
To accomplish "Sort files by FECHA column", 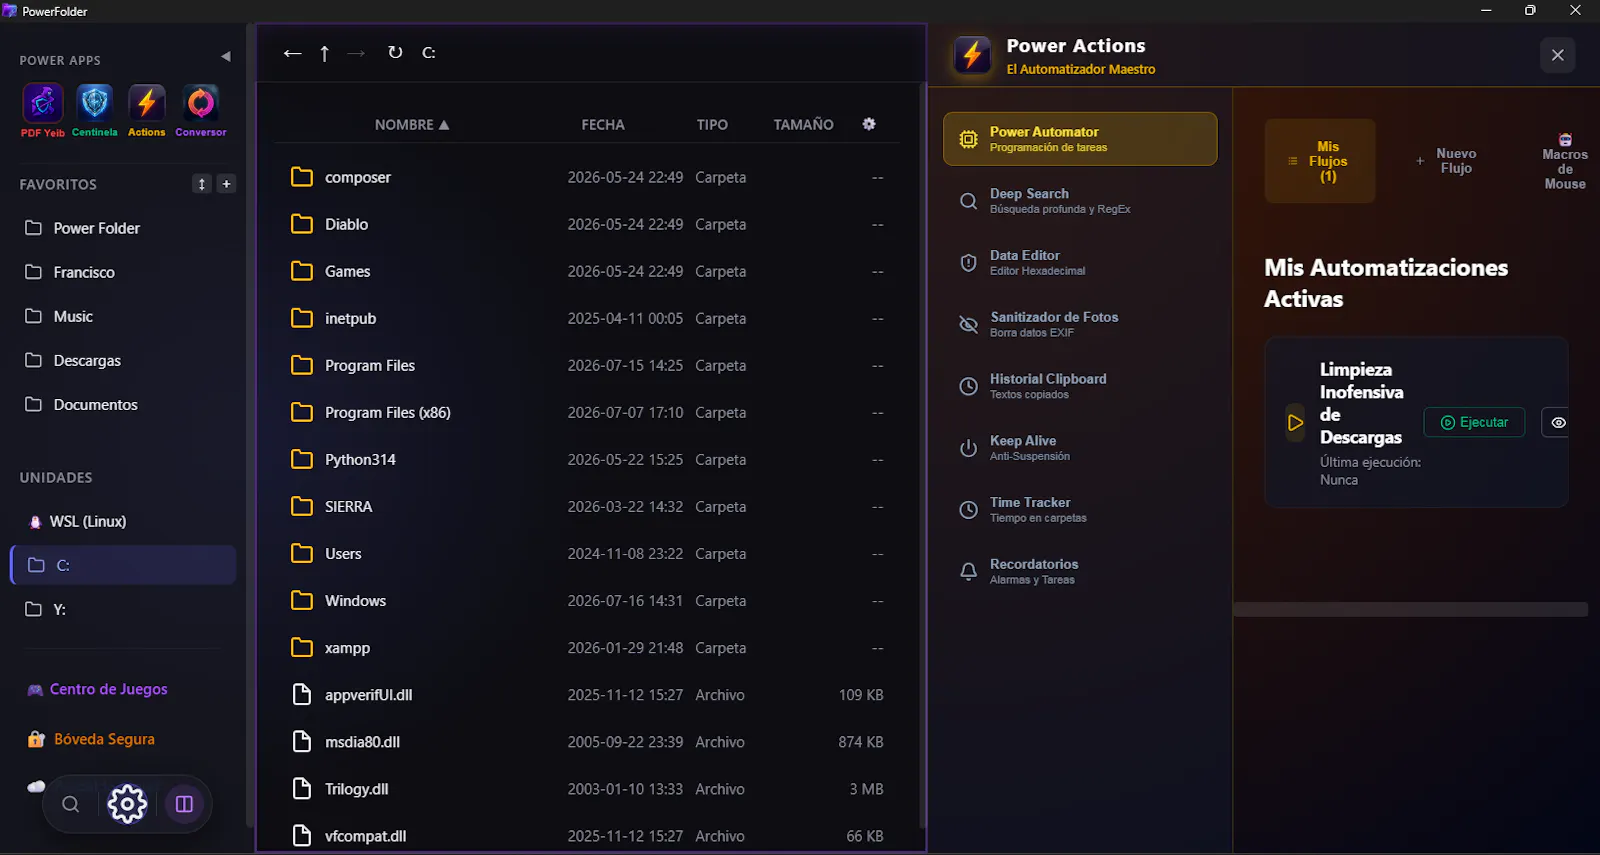I will [x=603, y=125].
